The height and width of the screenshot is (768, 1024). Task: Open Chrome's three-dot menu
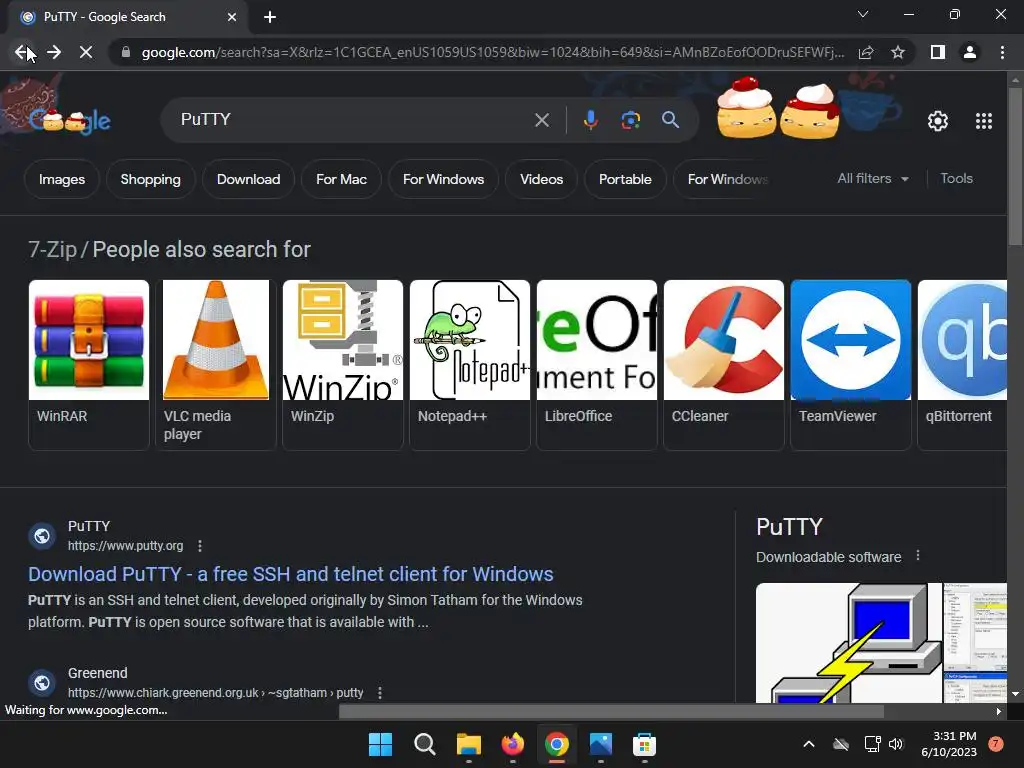(x=1002, y=52)
